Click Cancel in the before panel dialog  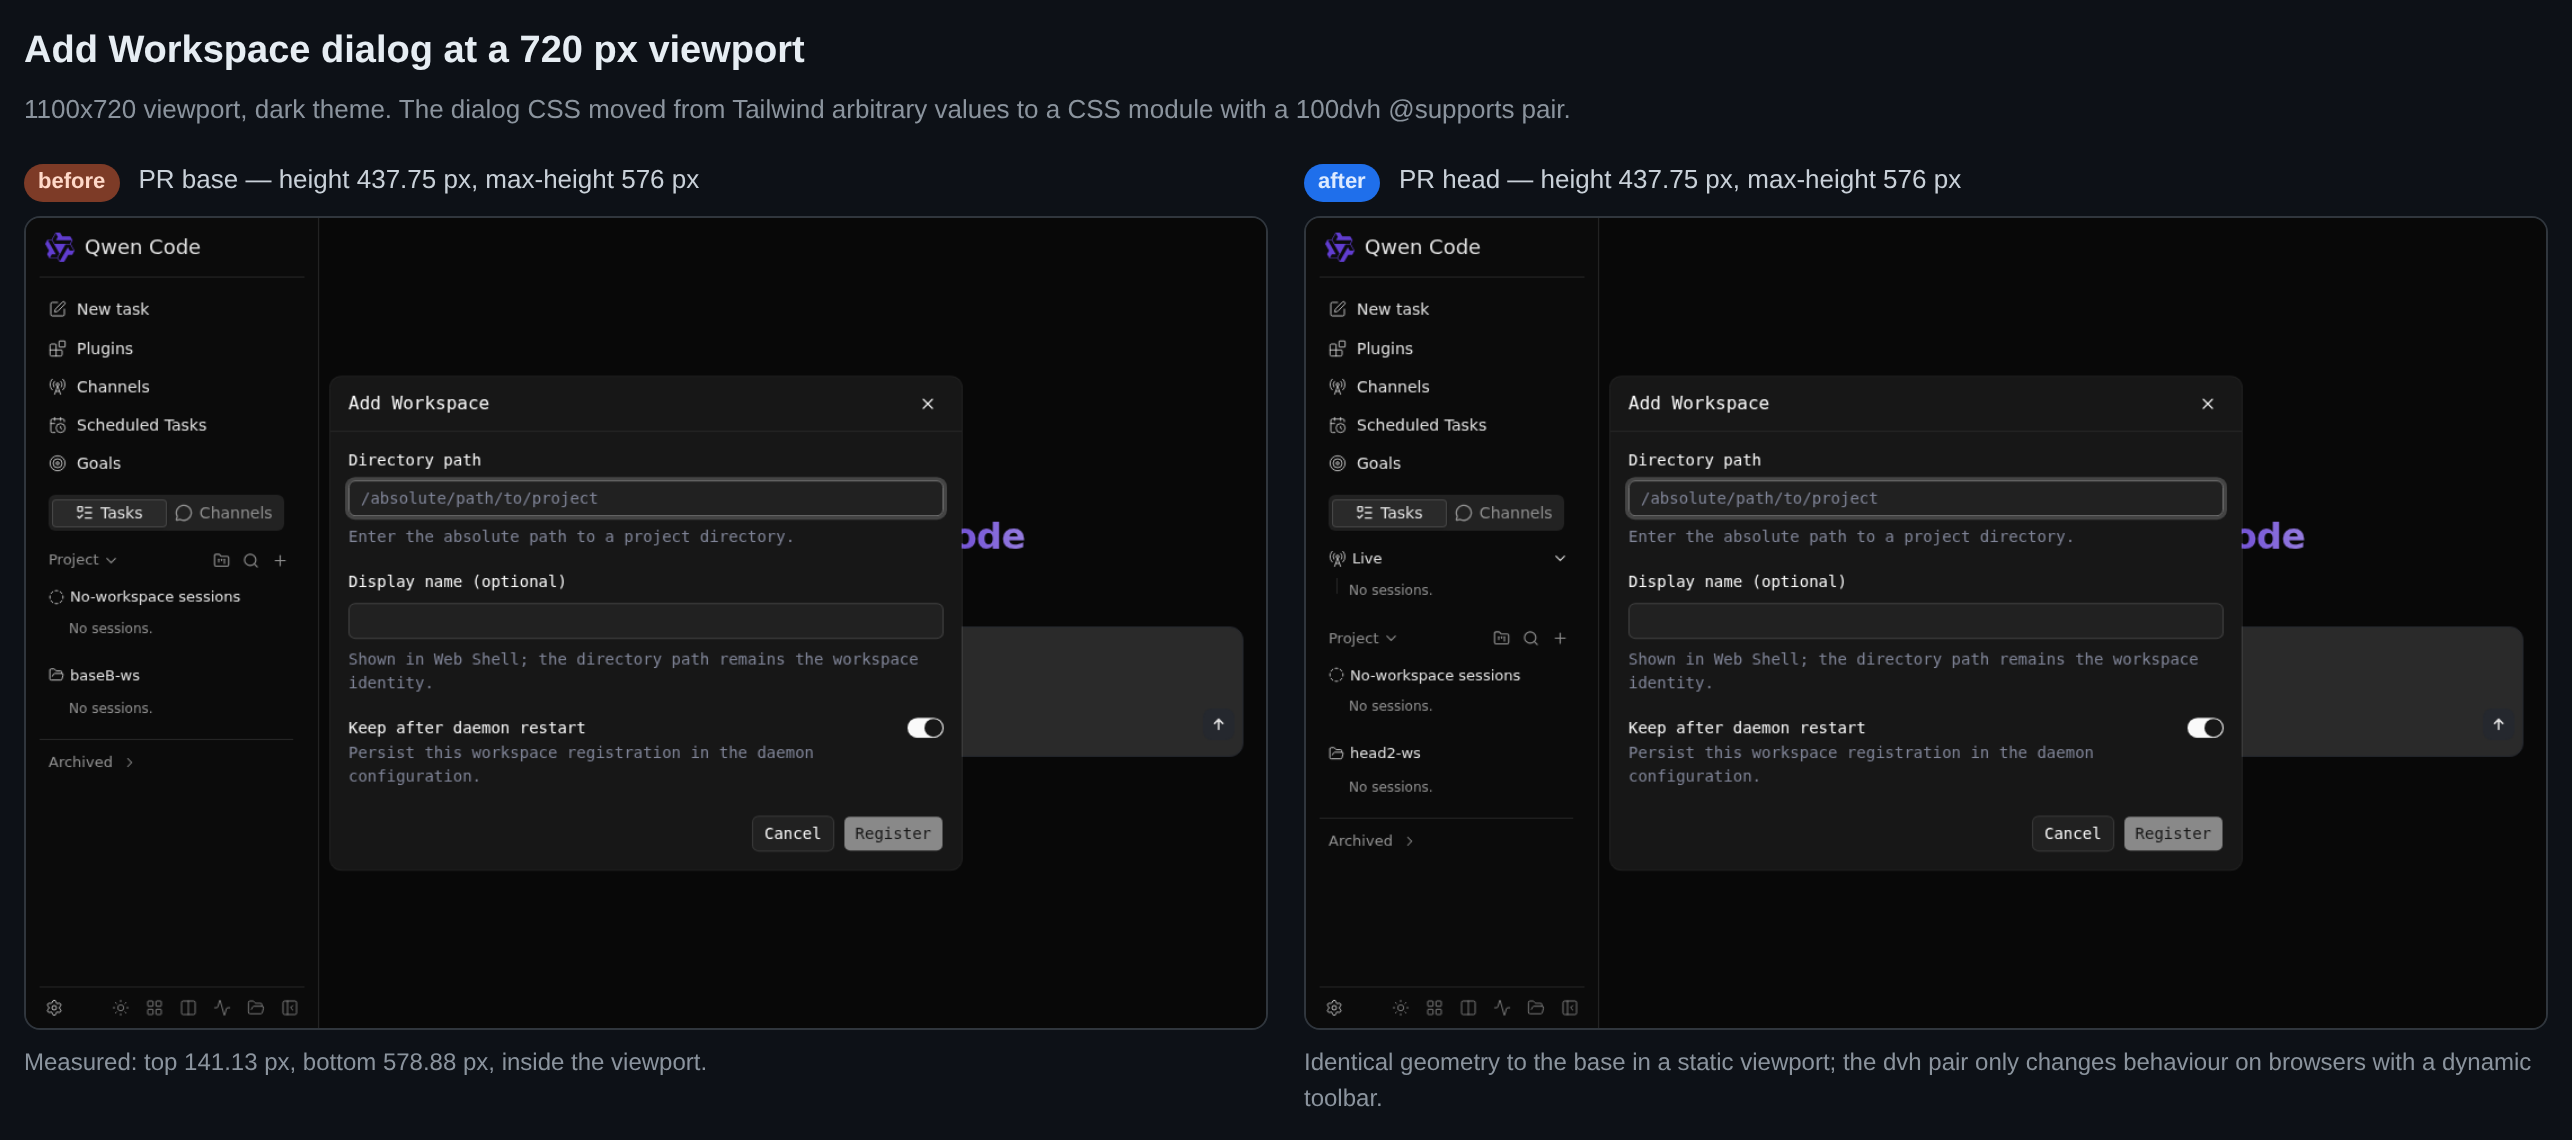click(x=792, y=834)
